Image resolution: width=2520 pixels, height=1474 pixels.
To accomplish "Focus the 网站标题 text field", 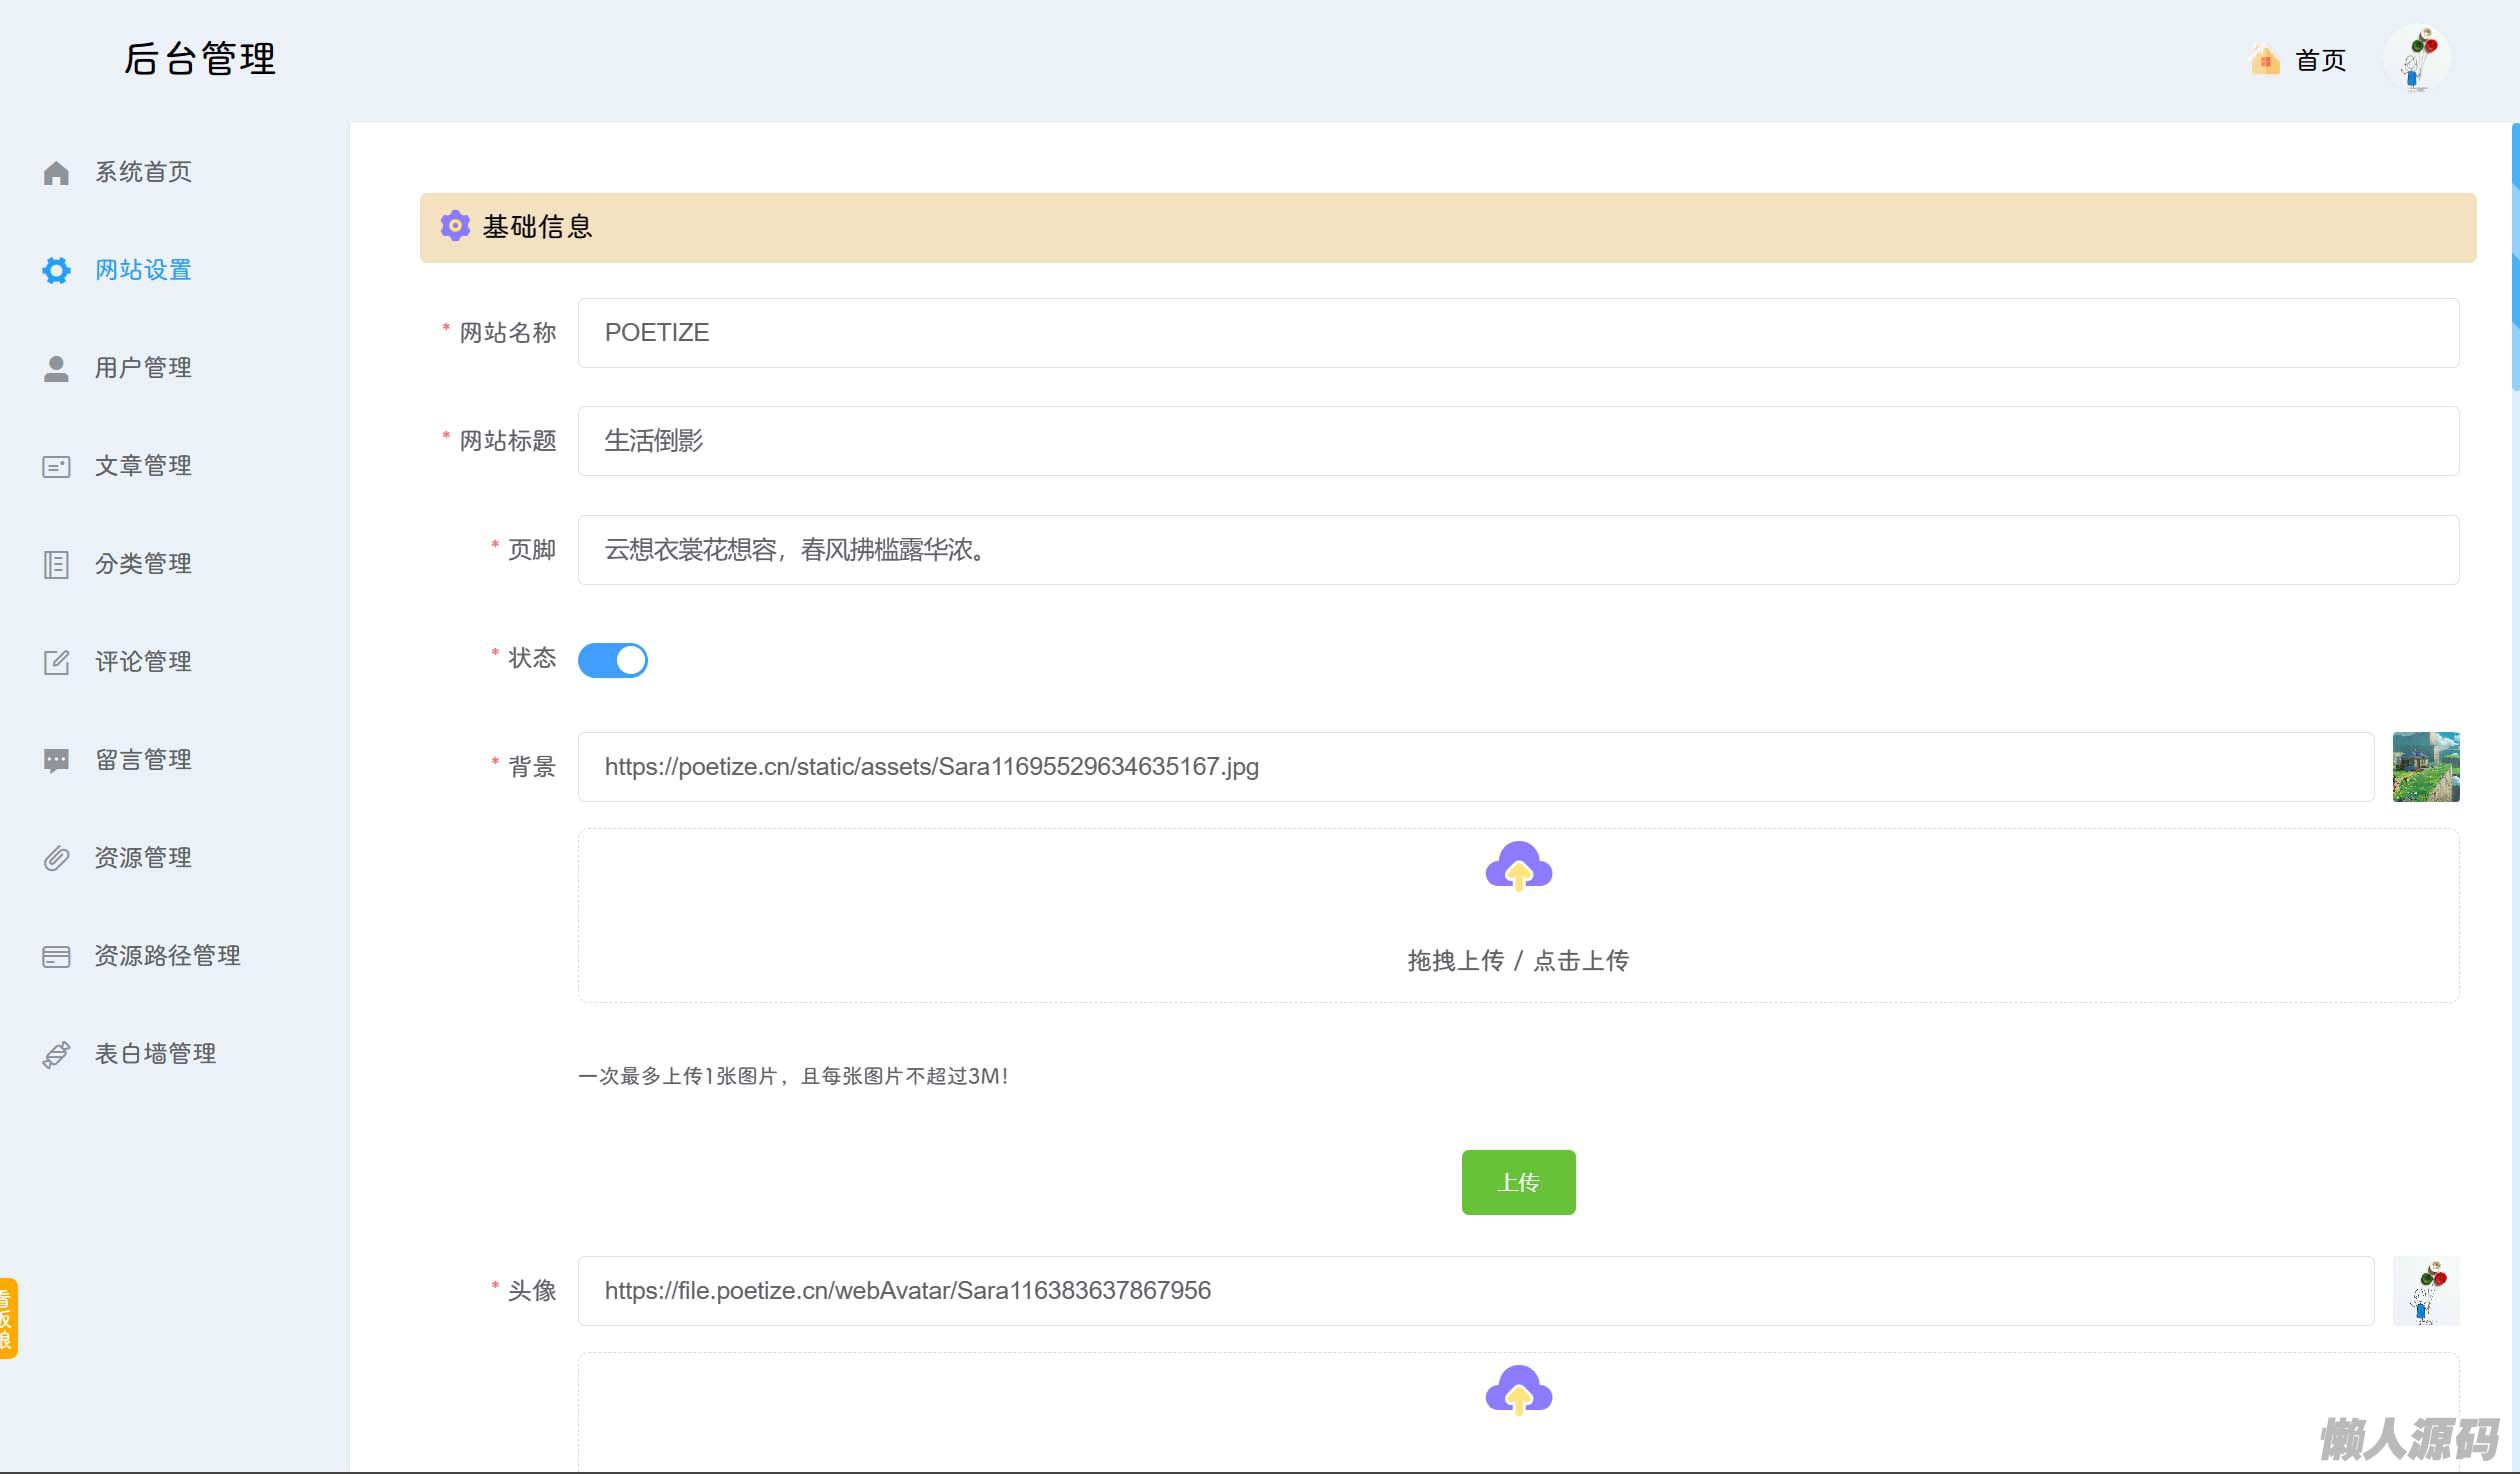I will point(1517,441).
